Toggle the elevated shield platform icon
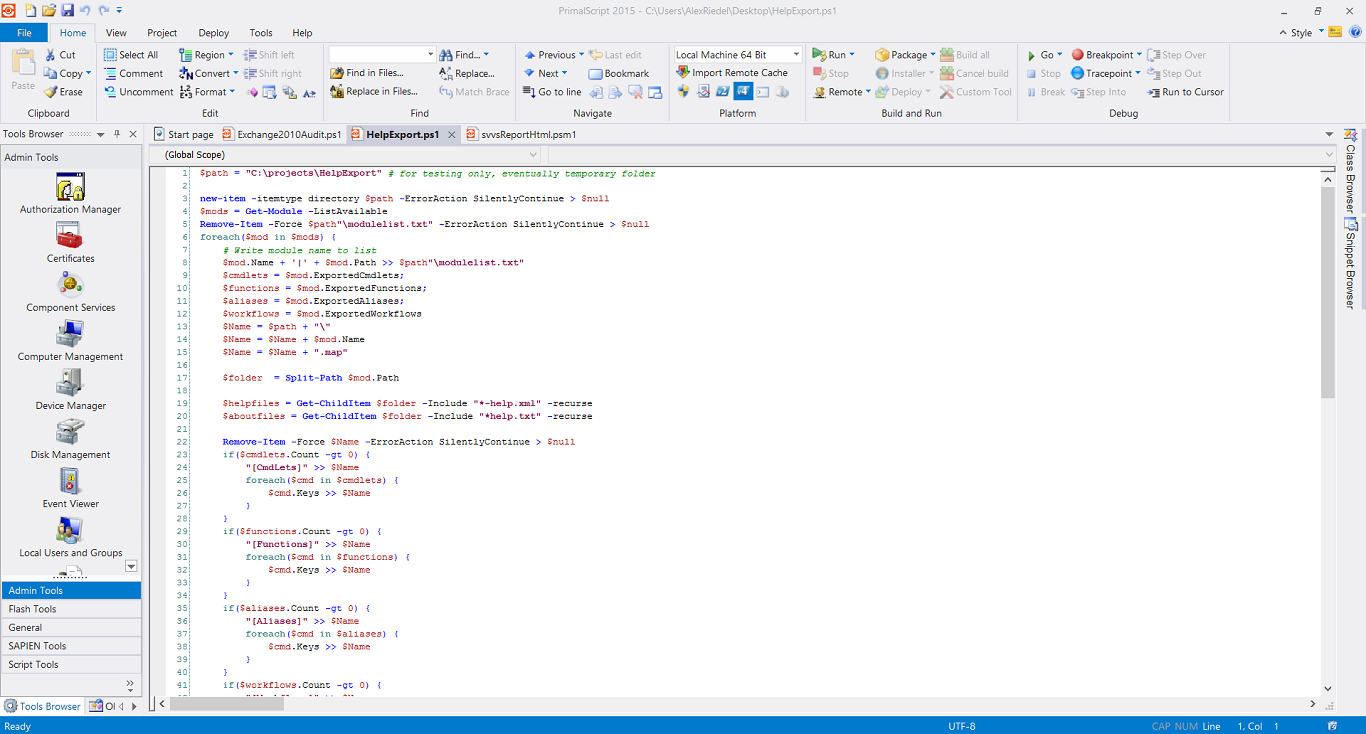The image size is (1366, 734). (x=683, y=92)
